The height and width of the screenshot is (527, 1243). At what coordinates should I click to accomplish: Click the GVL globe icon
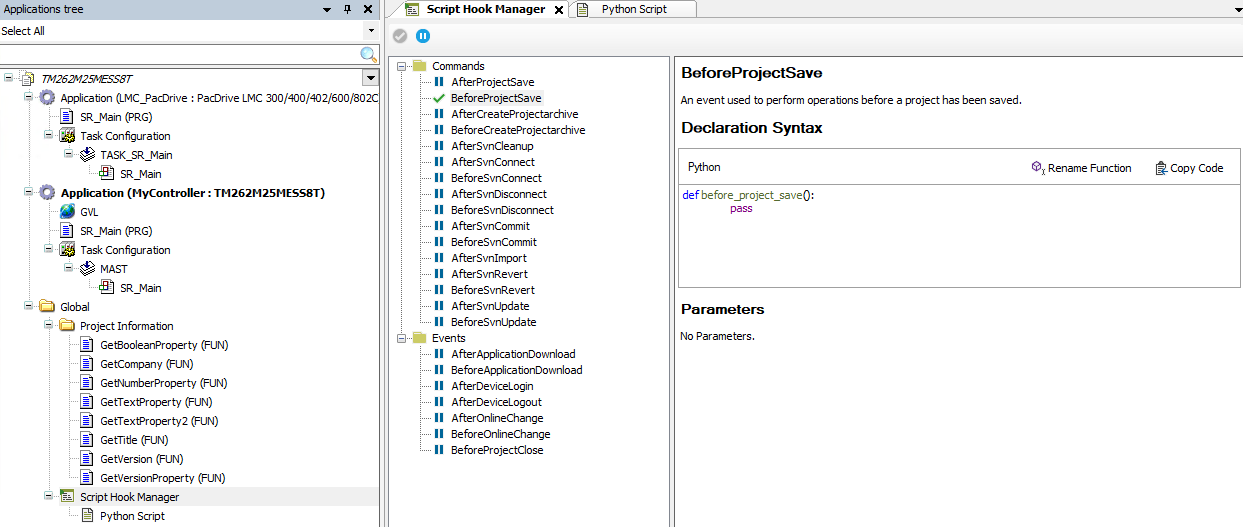pyautogui.click(x=67, y=212)
